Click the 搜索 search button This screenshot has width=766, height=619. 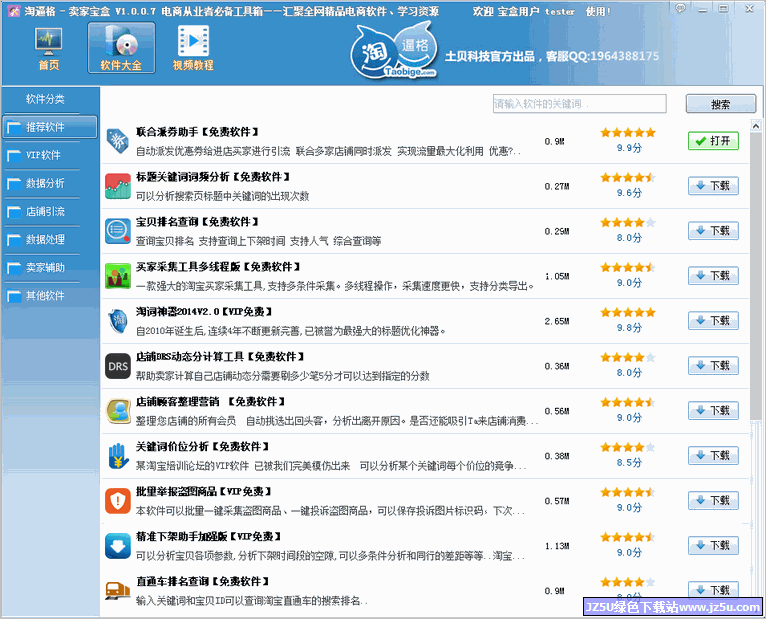point(721,104)
